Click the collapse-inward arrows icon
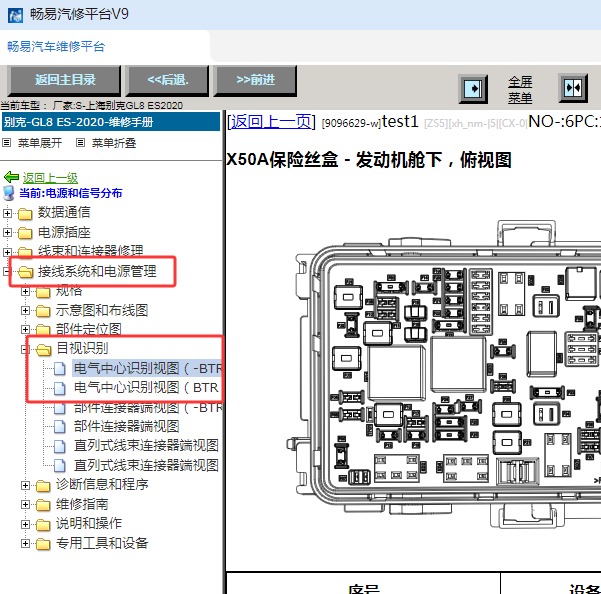This screenshot has width=601, height=594. click(573, 88)
